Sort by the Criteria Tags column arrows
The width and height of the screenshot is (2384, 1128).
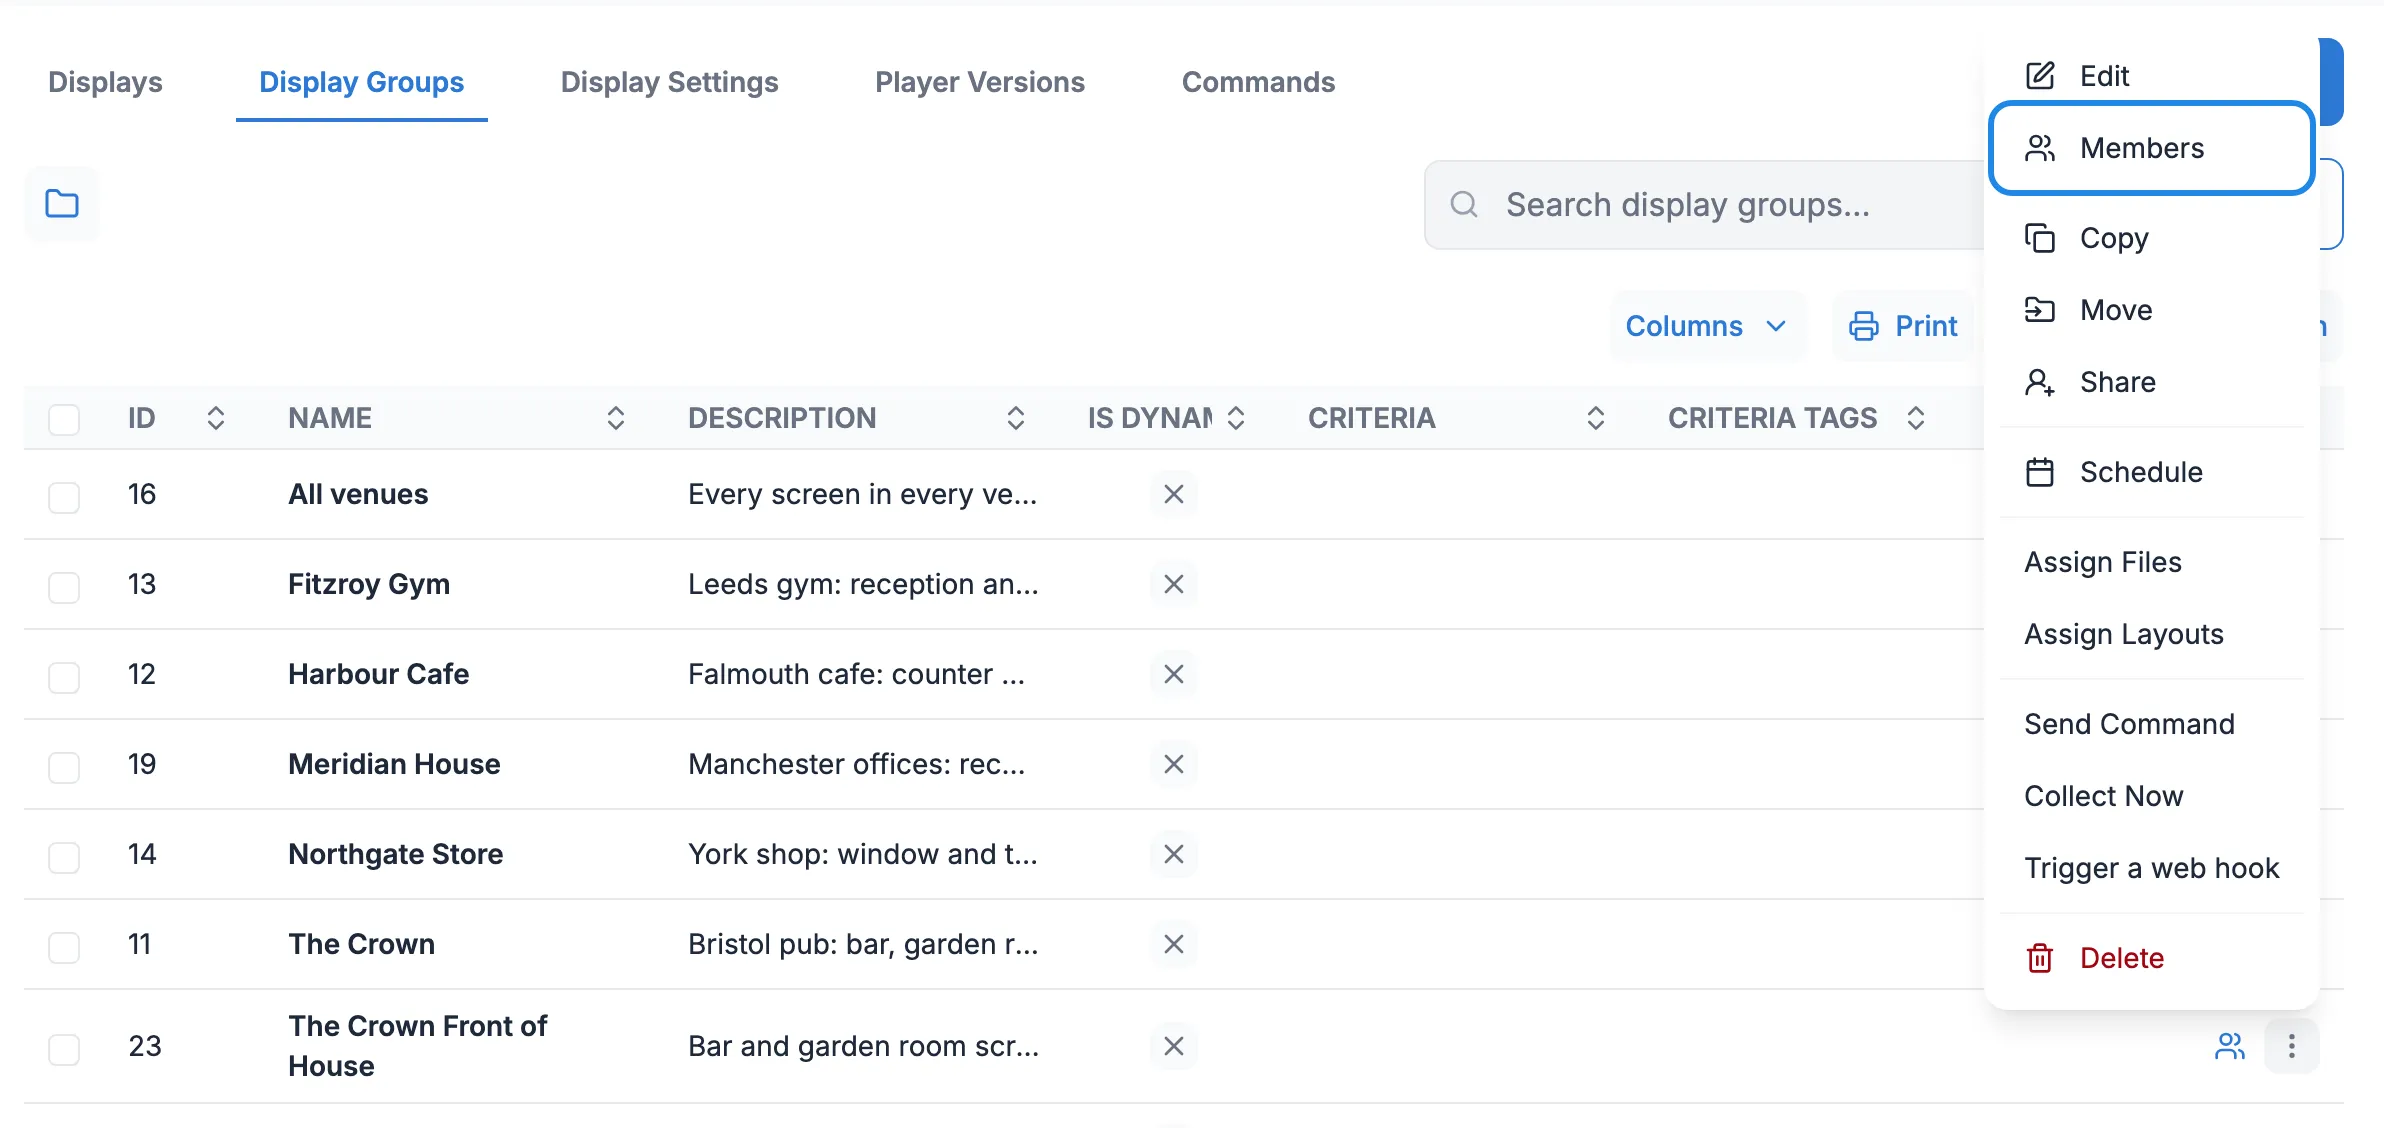1916,418
